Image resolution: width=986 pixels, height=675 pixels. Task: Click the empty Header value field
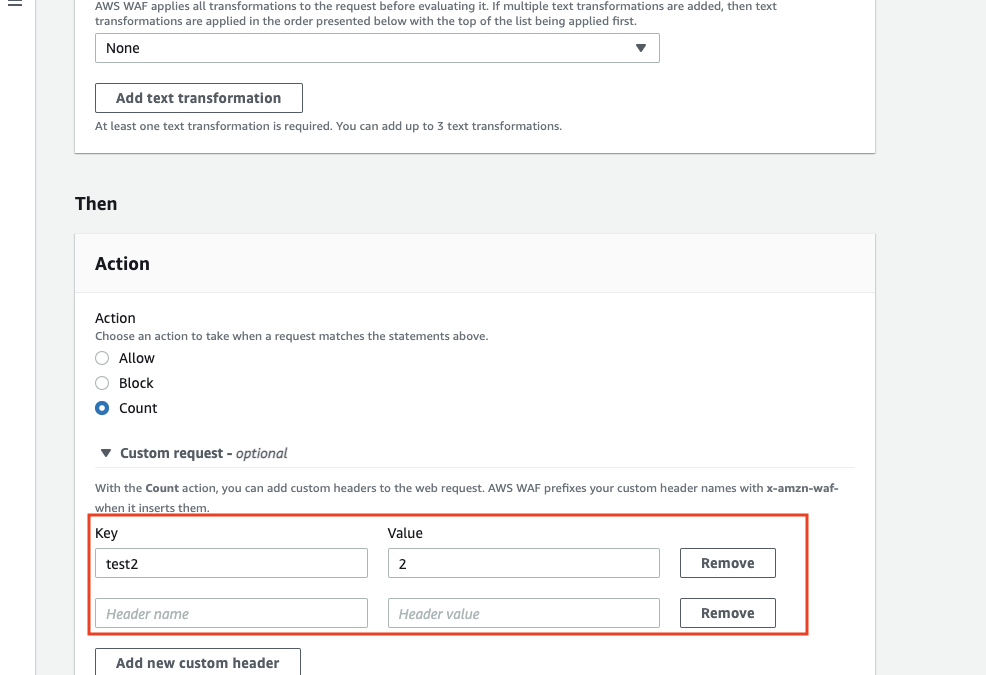point(524,613)
